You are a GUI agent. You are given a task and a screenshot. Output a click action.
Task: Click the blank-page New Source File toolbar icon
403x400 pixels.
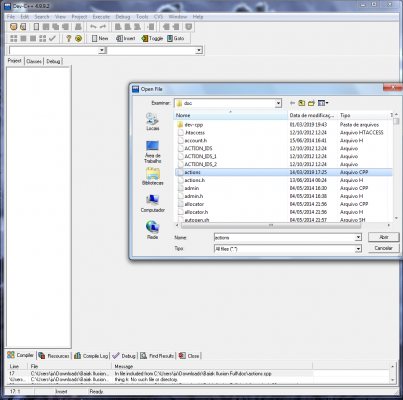(x=37, y=27)
